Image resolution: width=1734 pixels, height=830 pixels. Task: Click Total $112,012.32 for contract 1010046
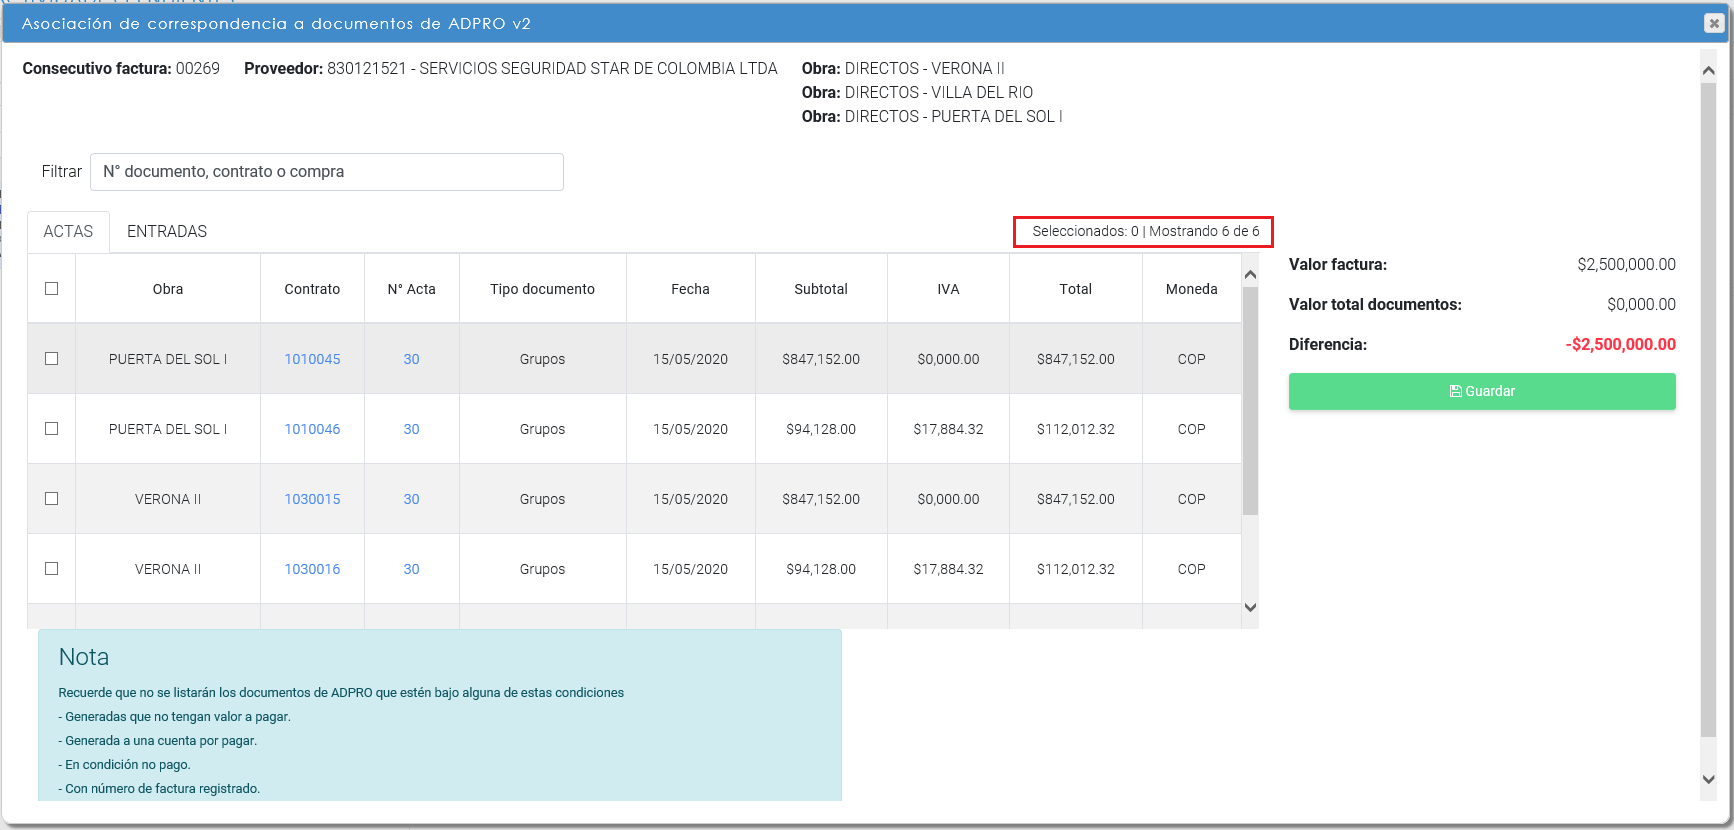(1075, 429)
